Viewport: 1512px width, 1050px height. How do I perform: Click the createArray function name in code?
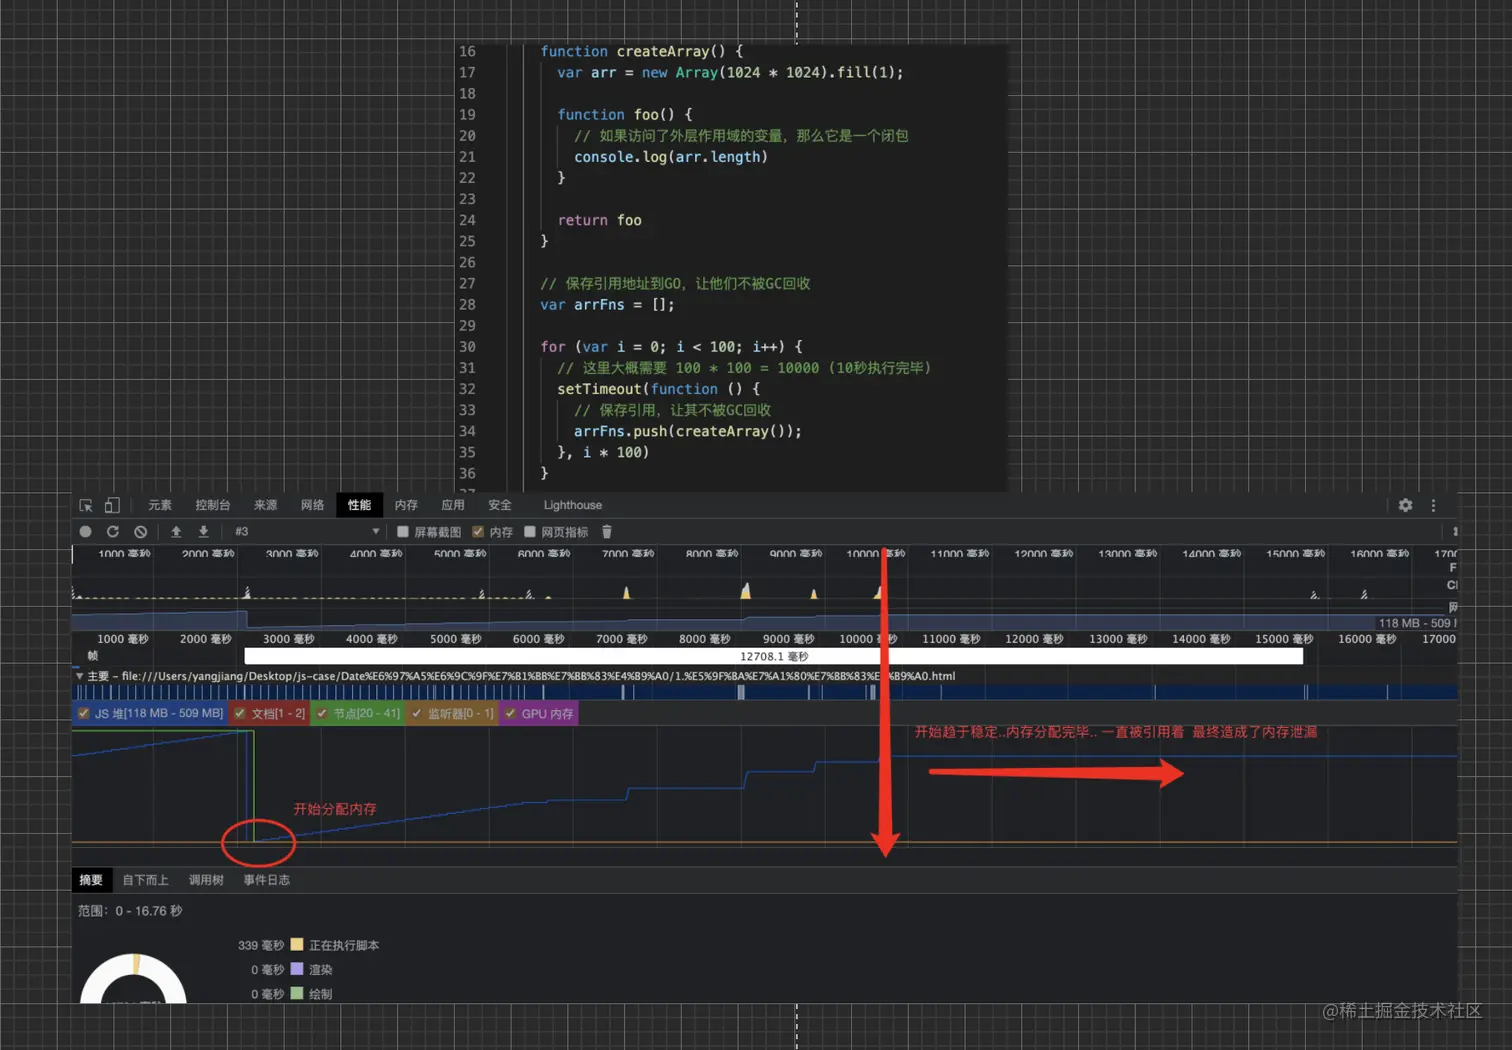(x=664, y=51)
